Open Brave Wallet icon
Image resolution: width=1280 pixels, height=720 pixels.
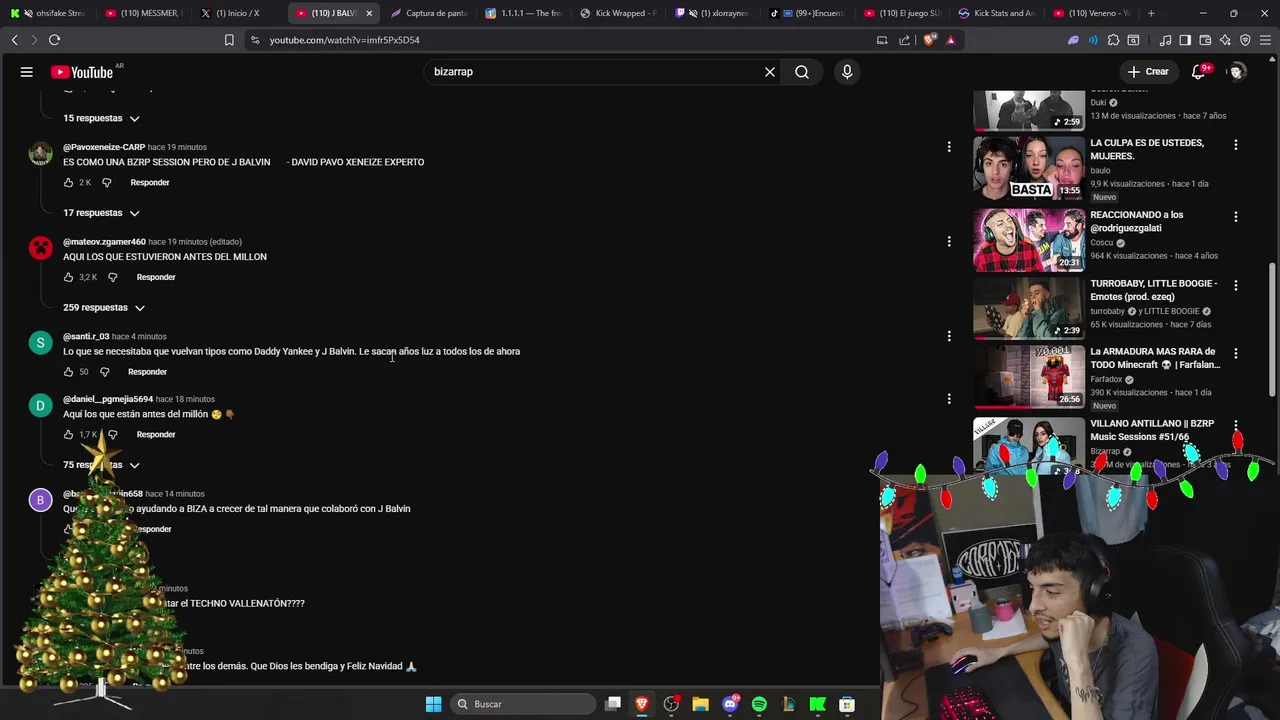[x=1205, y=40]
